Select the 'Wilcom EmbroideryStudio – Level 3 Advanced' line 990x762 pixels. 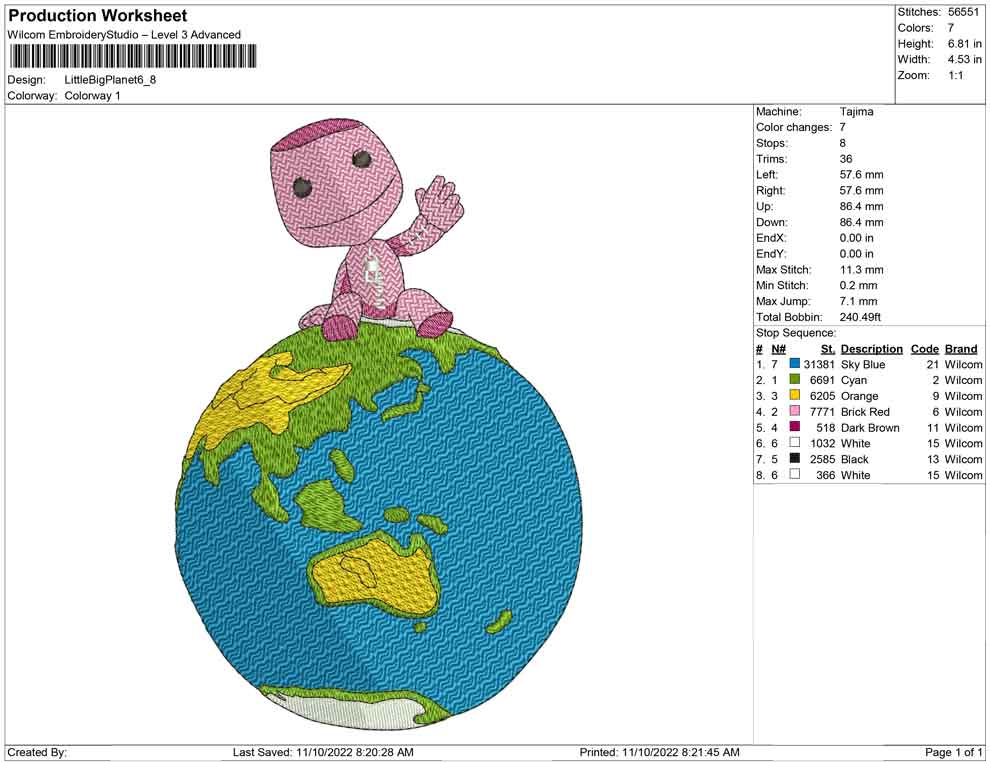[x=124, y=35]
